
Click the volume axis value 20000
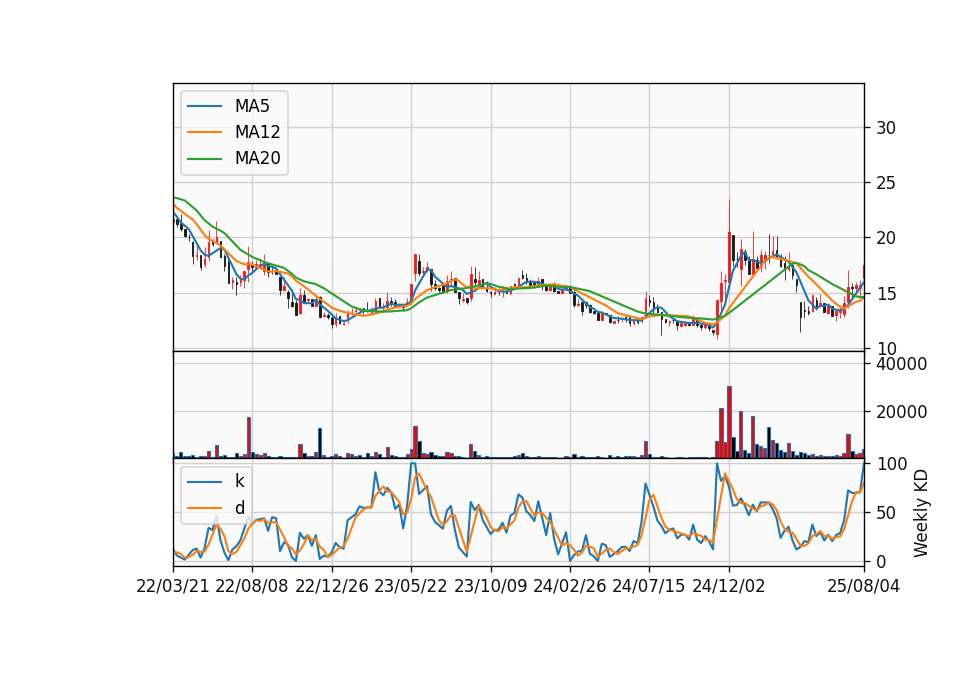[901, 413]
